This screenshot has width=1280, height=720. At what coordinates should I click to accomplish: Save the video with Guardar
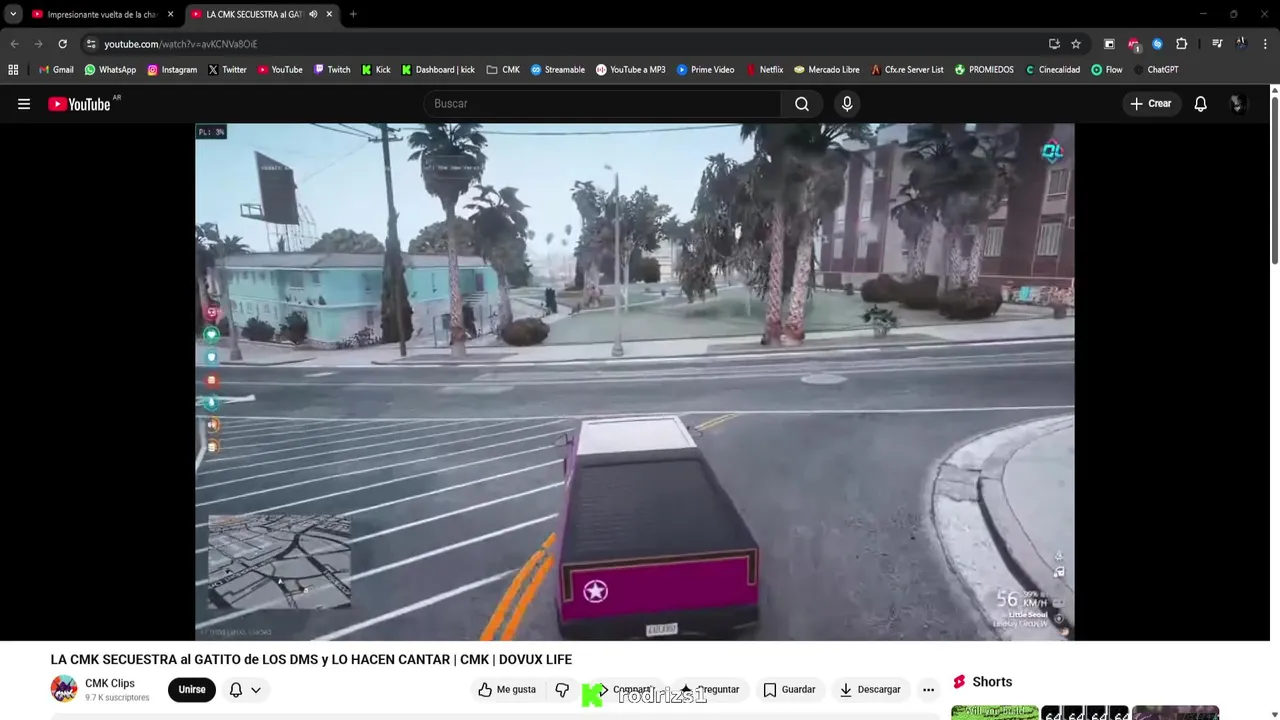coord(789,689)
